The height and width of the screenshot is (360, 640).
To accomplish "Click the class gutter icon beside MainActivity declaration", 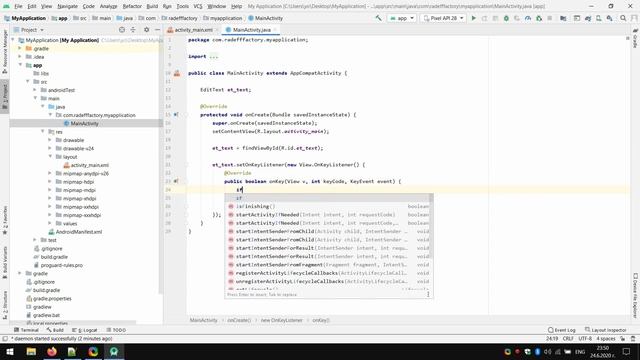I will click(177, 73).
